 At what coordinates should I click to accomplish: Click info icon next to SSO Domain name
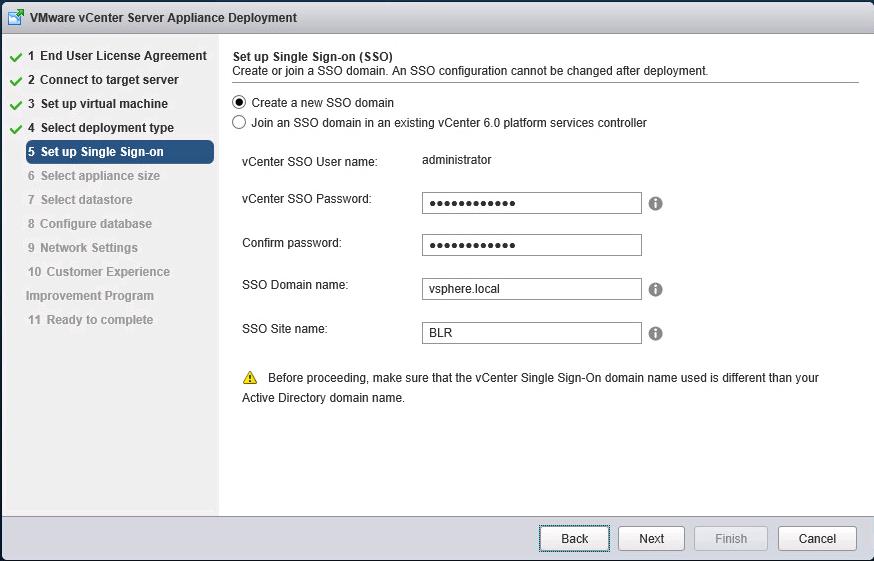[x=656, y=290]
